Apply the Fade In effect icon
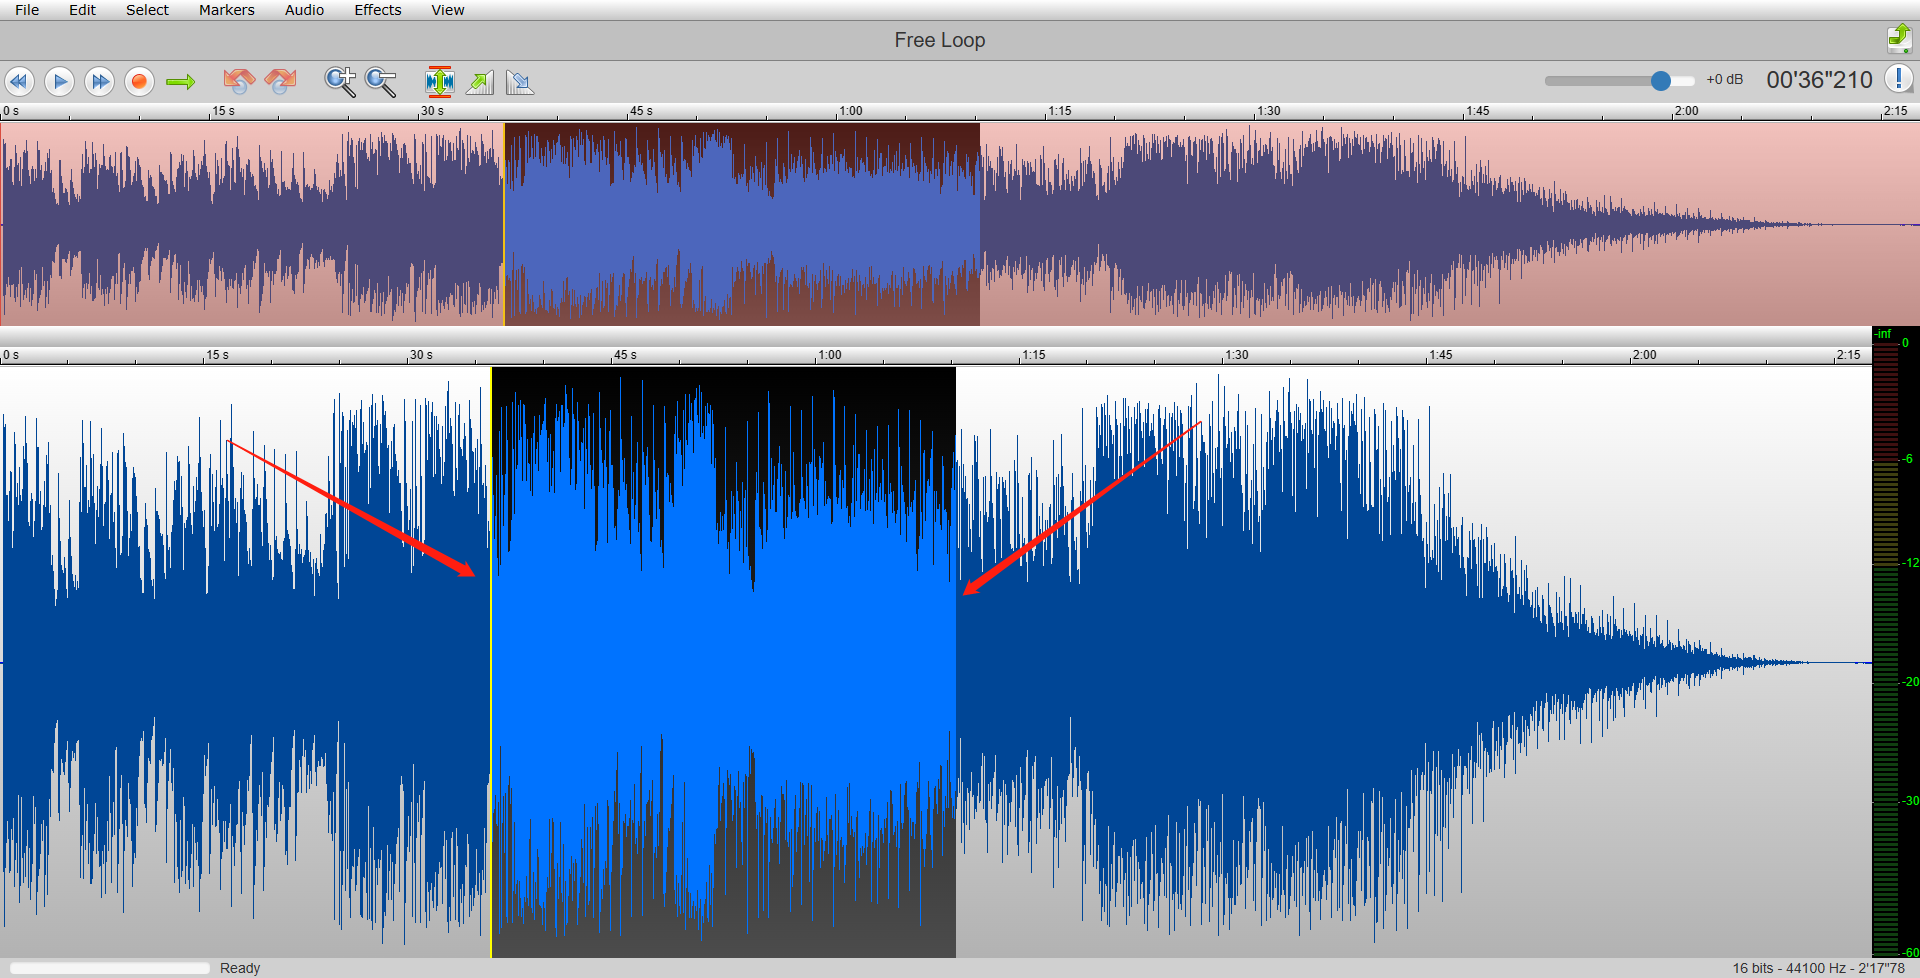The width and height of the screenshot is (1920, 978). coord(480,82)
